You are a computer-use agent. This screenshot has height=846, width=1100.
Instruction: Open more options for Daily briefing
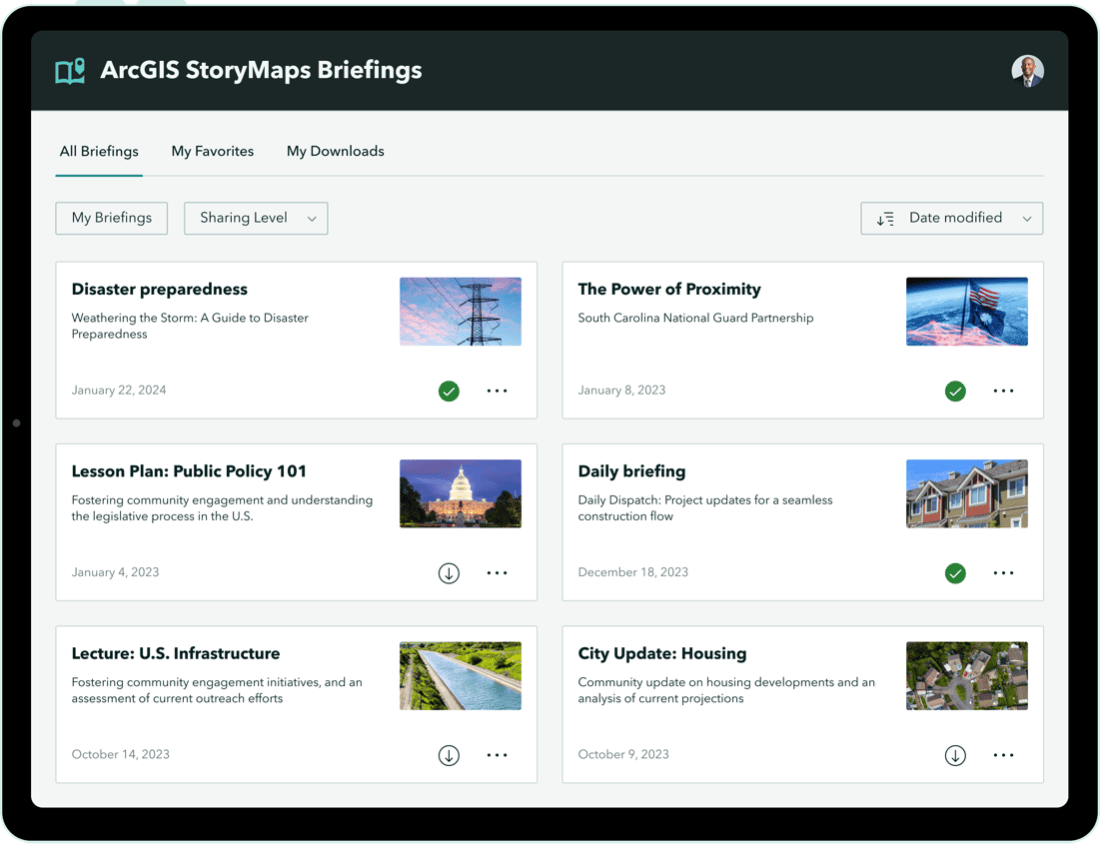(1003, 573)
